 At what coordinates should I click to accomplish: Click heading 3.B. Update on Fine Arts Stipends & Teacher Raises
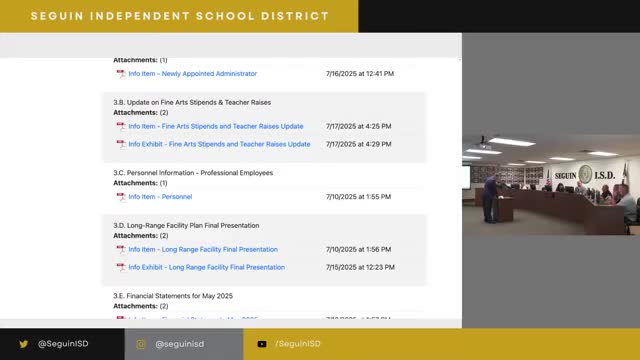192,102
